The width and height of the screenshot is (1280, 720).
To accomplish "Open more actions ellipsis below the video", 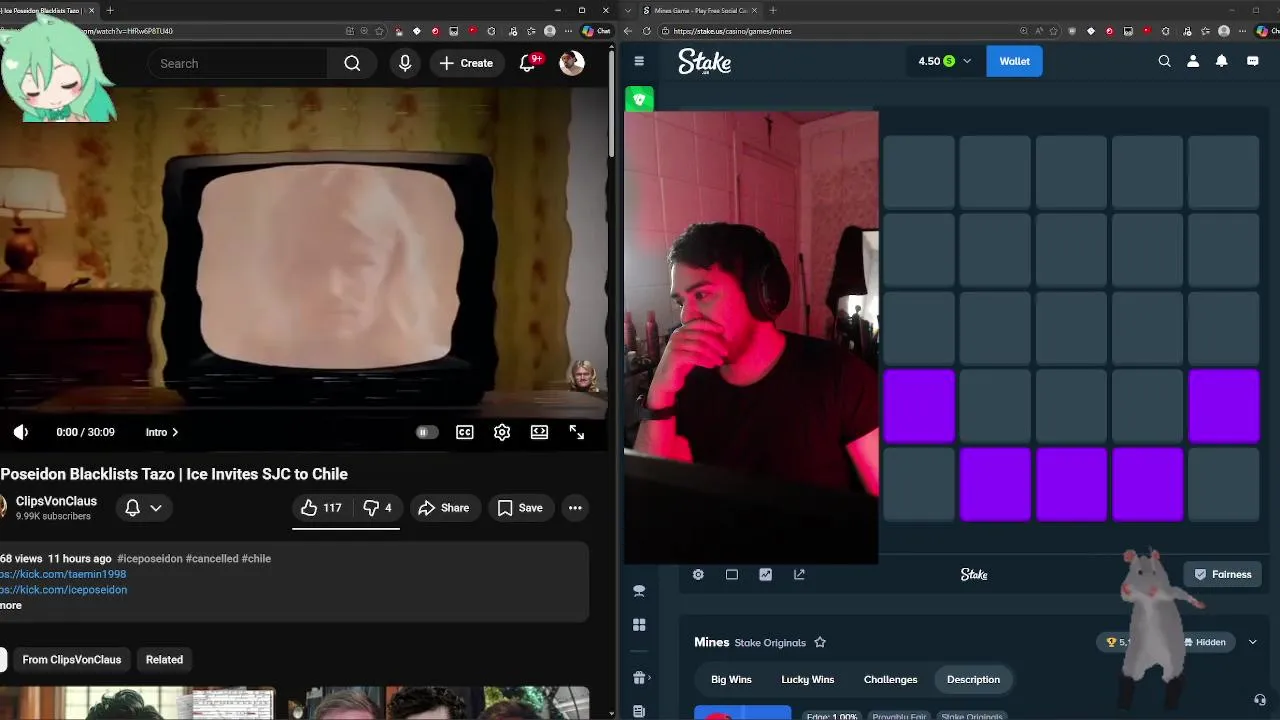I will click(575, 508).
